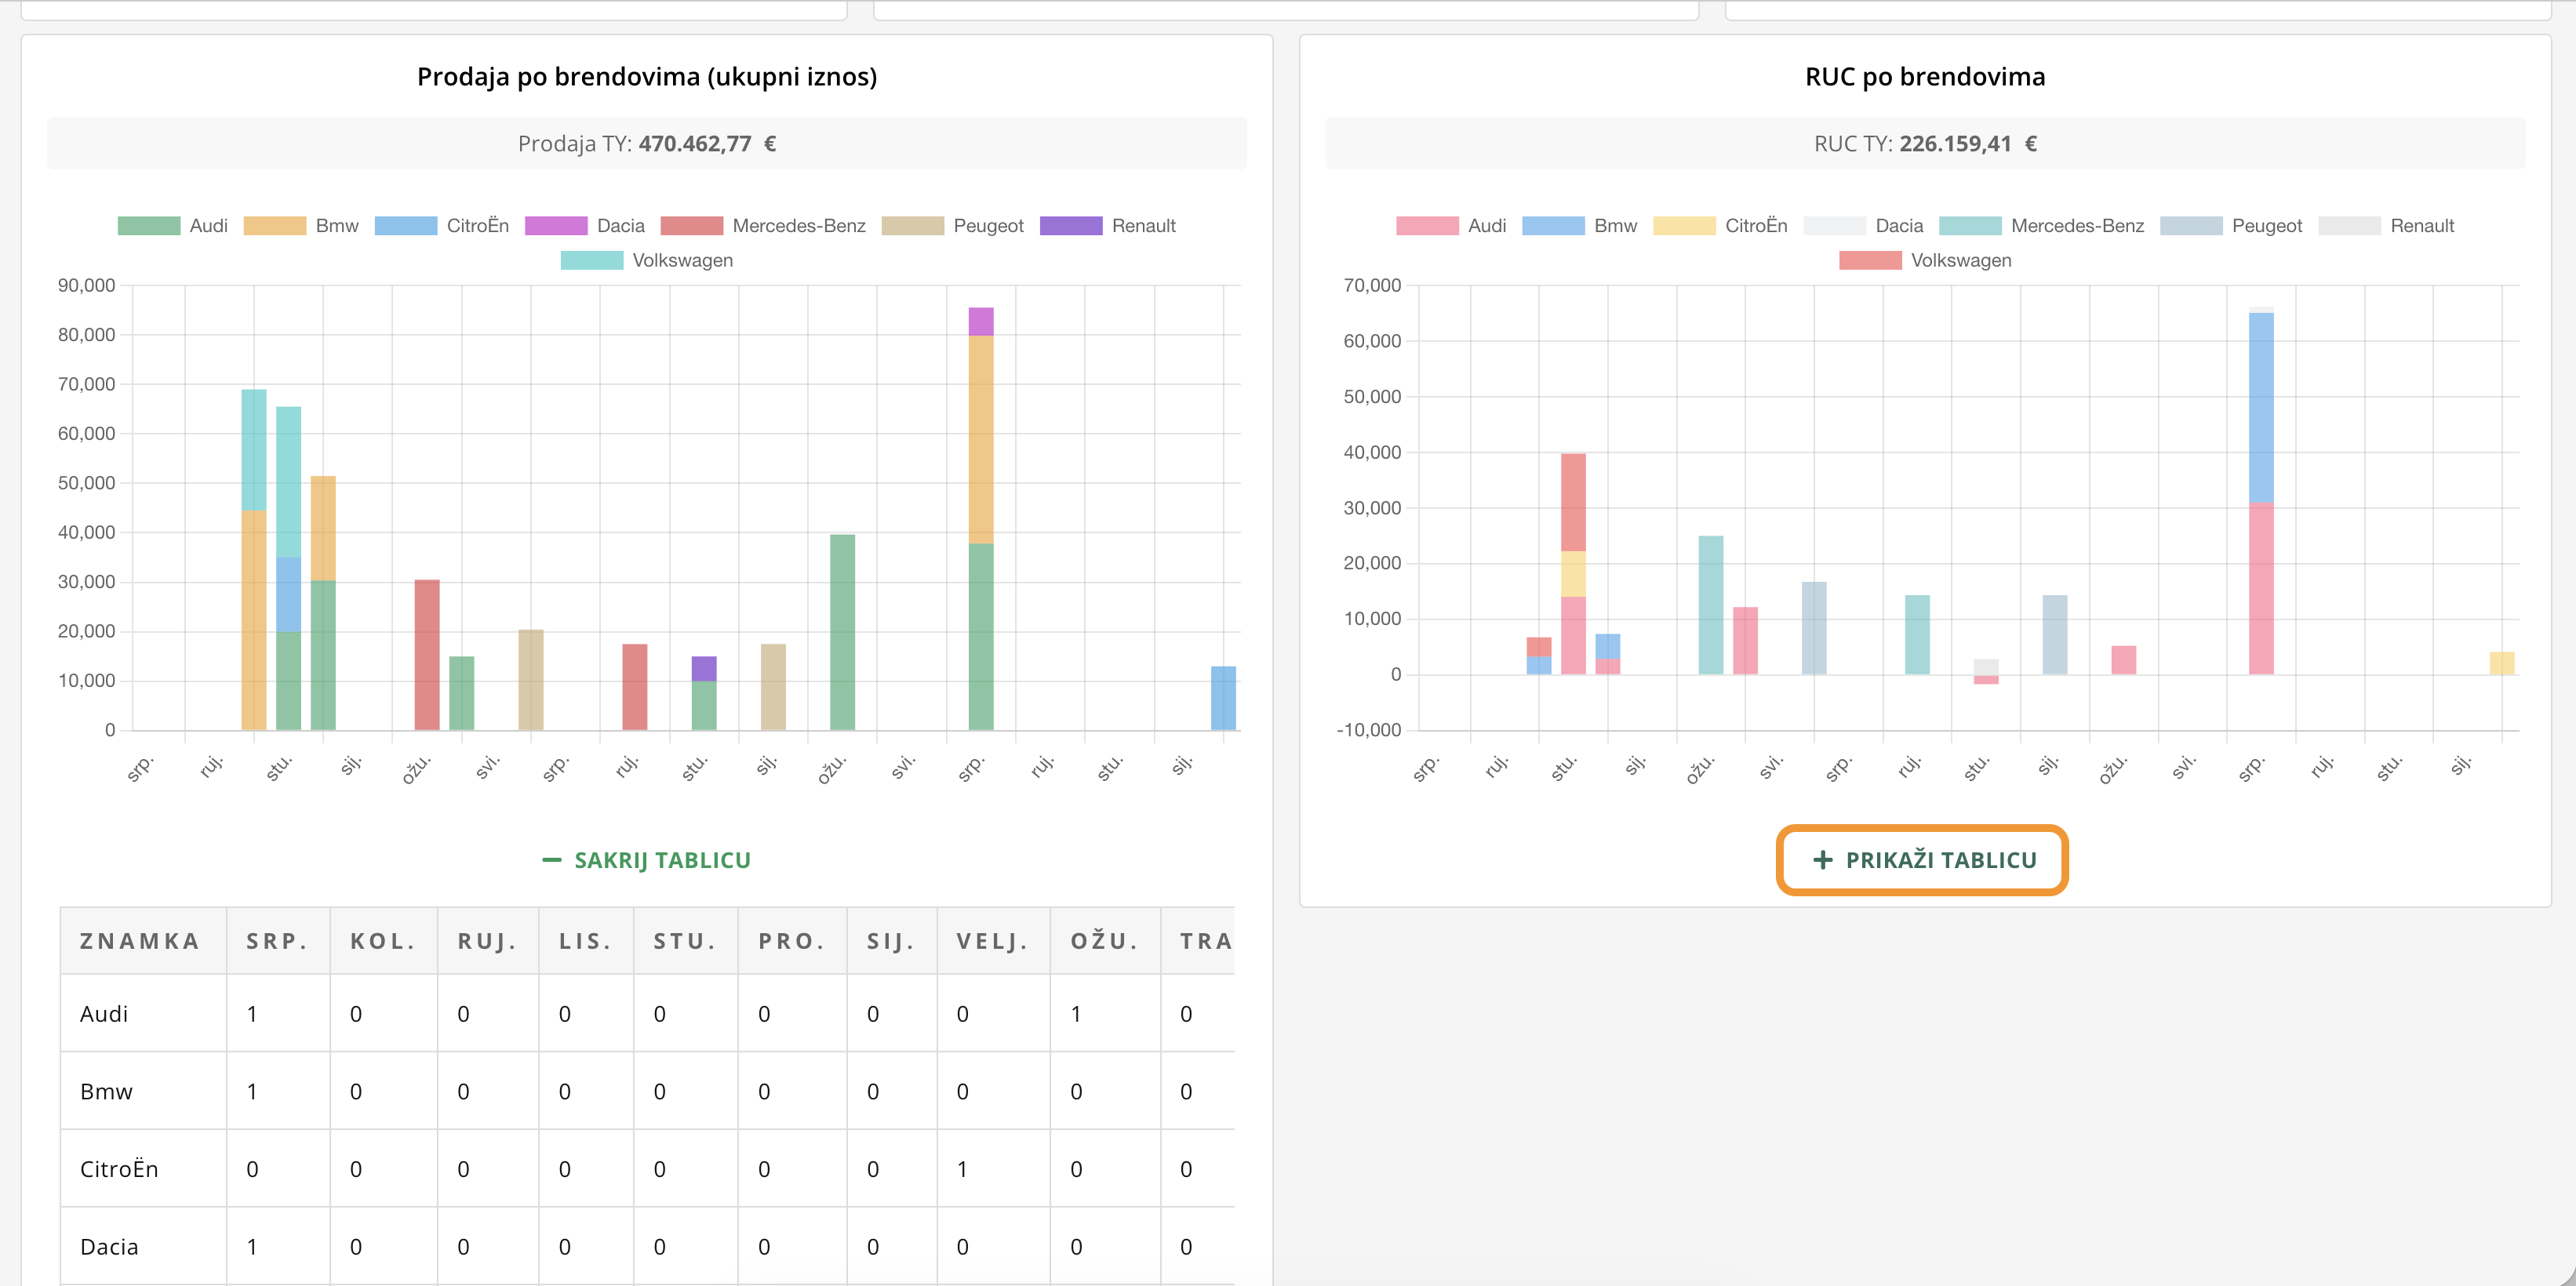Select the CitroËn table row
Viewport: 2576px width, 1286px height.
click(x=119, y=1169)
